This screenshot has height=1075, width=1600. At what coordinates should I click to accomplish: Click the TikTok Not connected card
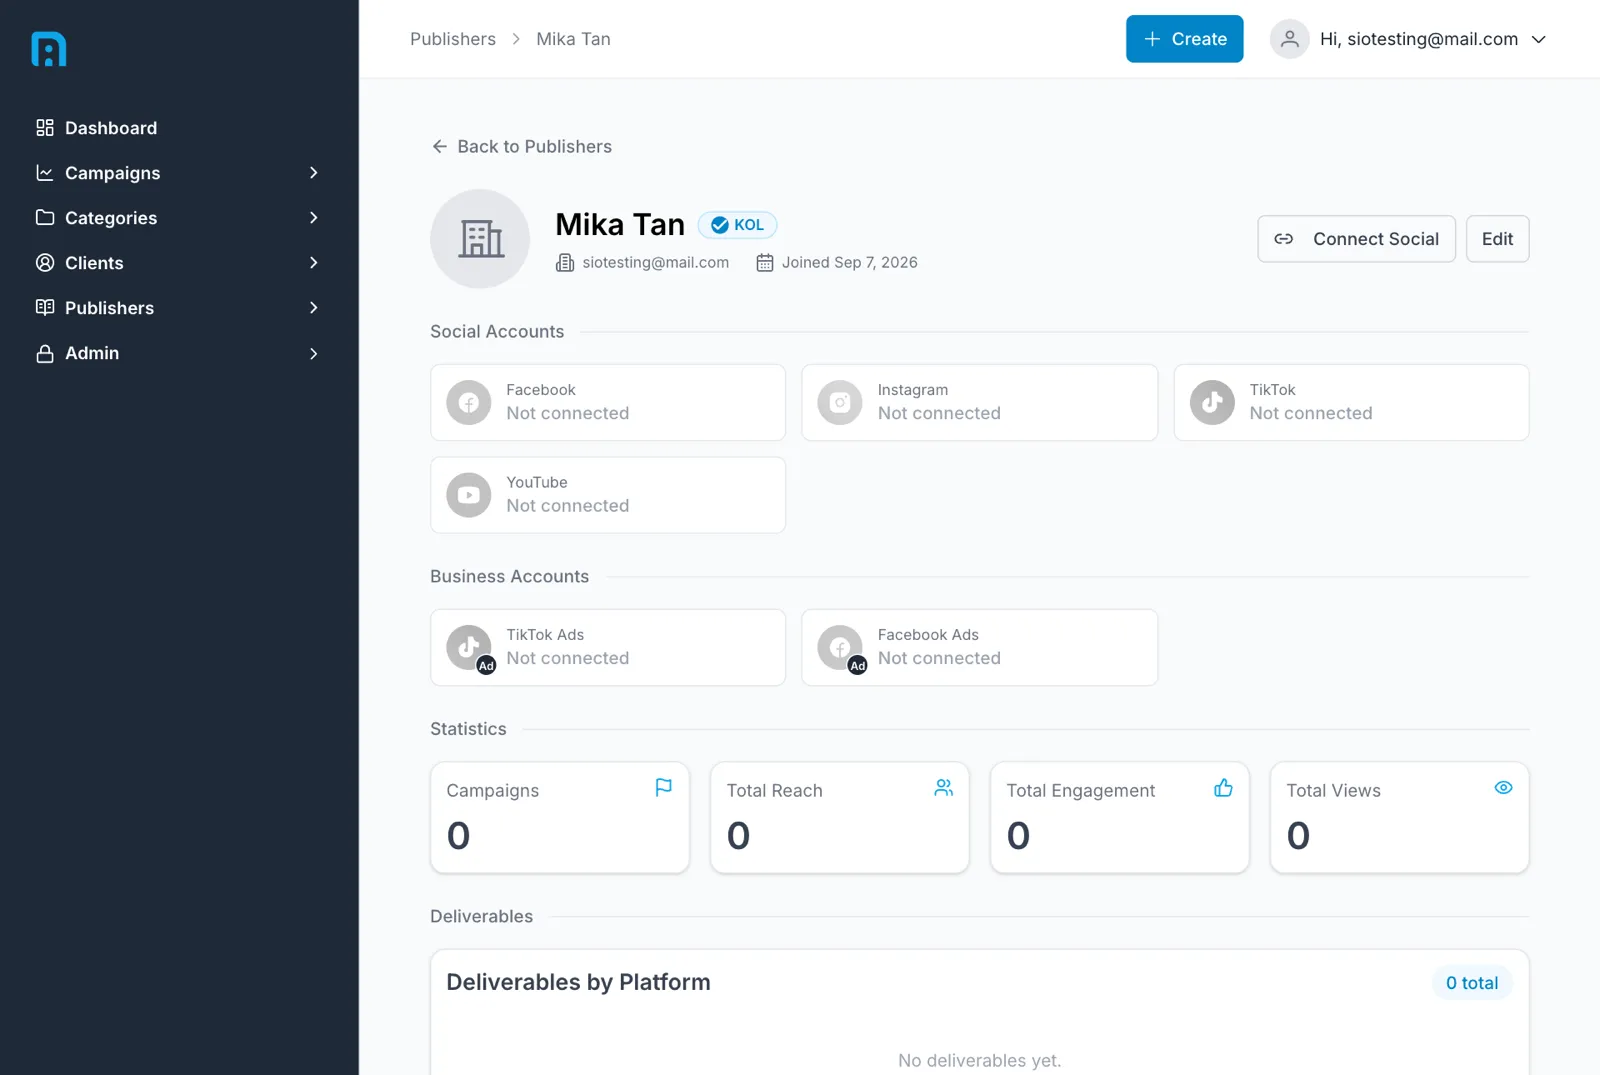[1351, 403]
